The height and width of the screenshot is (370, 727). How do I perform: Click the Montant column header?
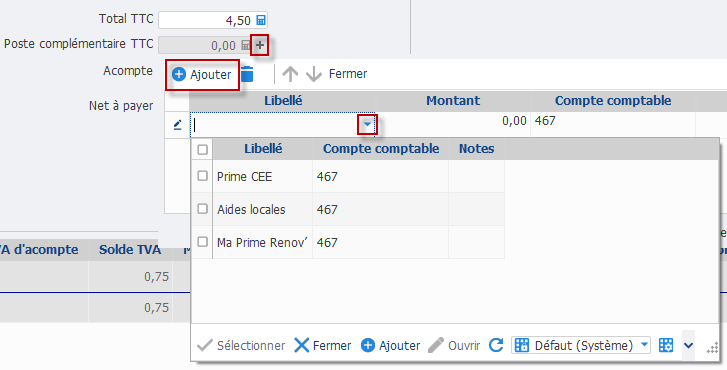(453, 101)
